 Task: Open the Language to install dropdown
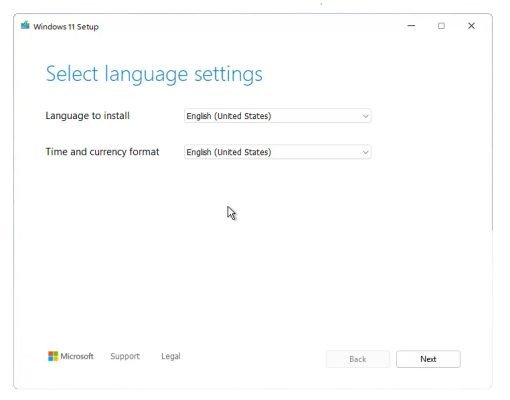(x=278, y=116)
